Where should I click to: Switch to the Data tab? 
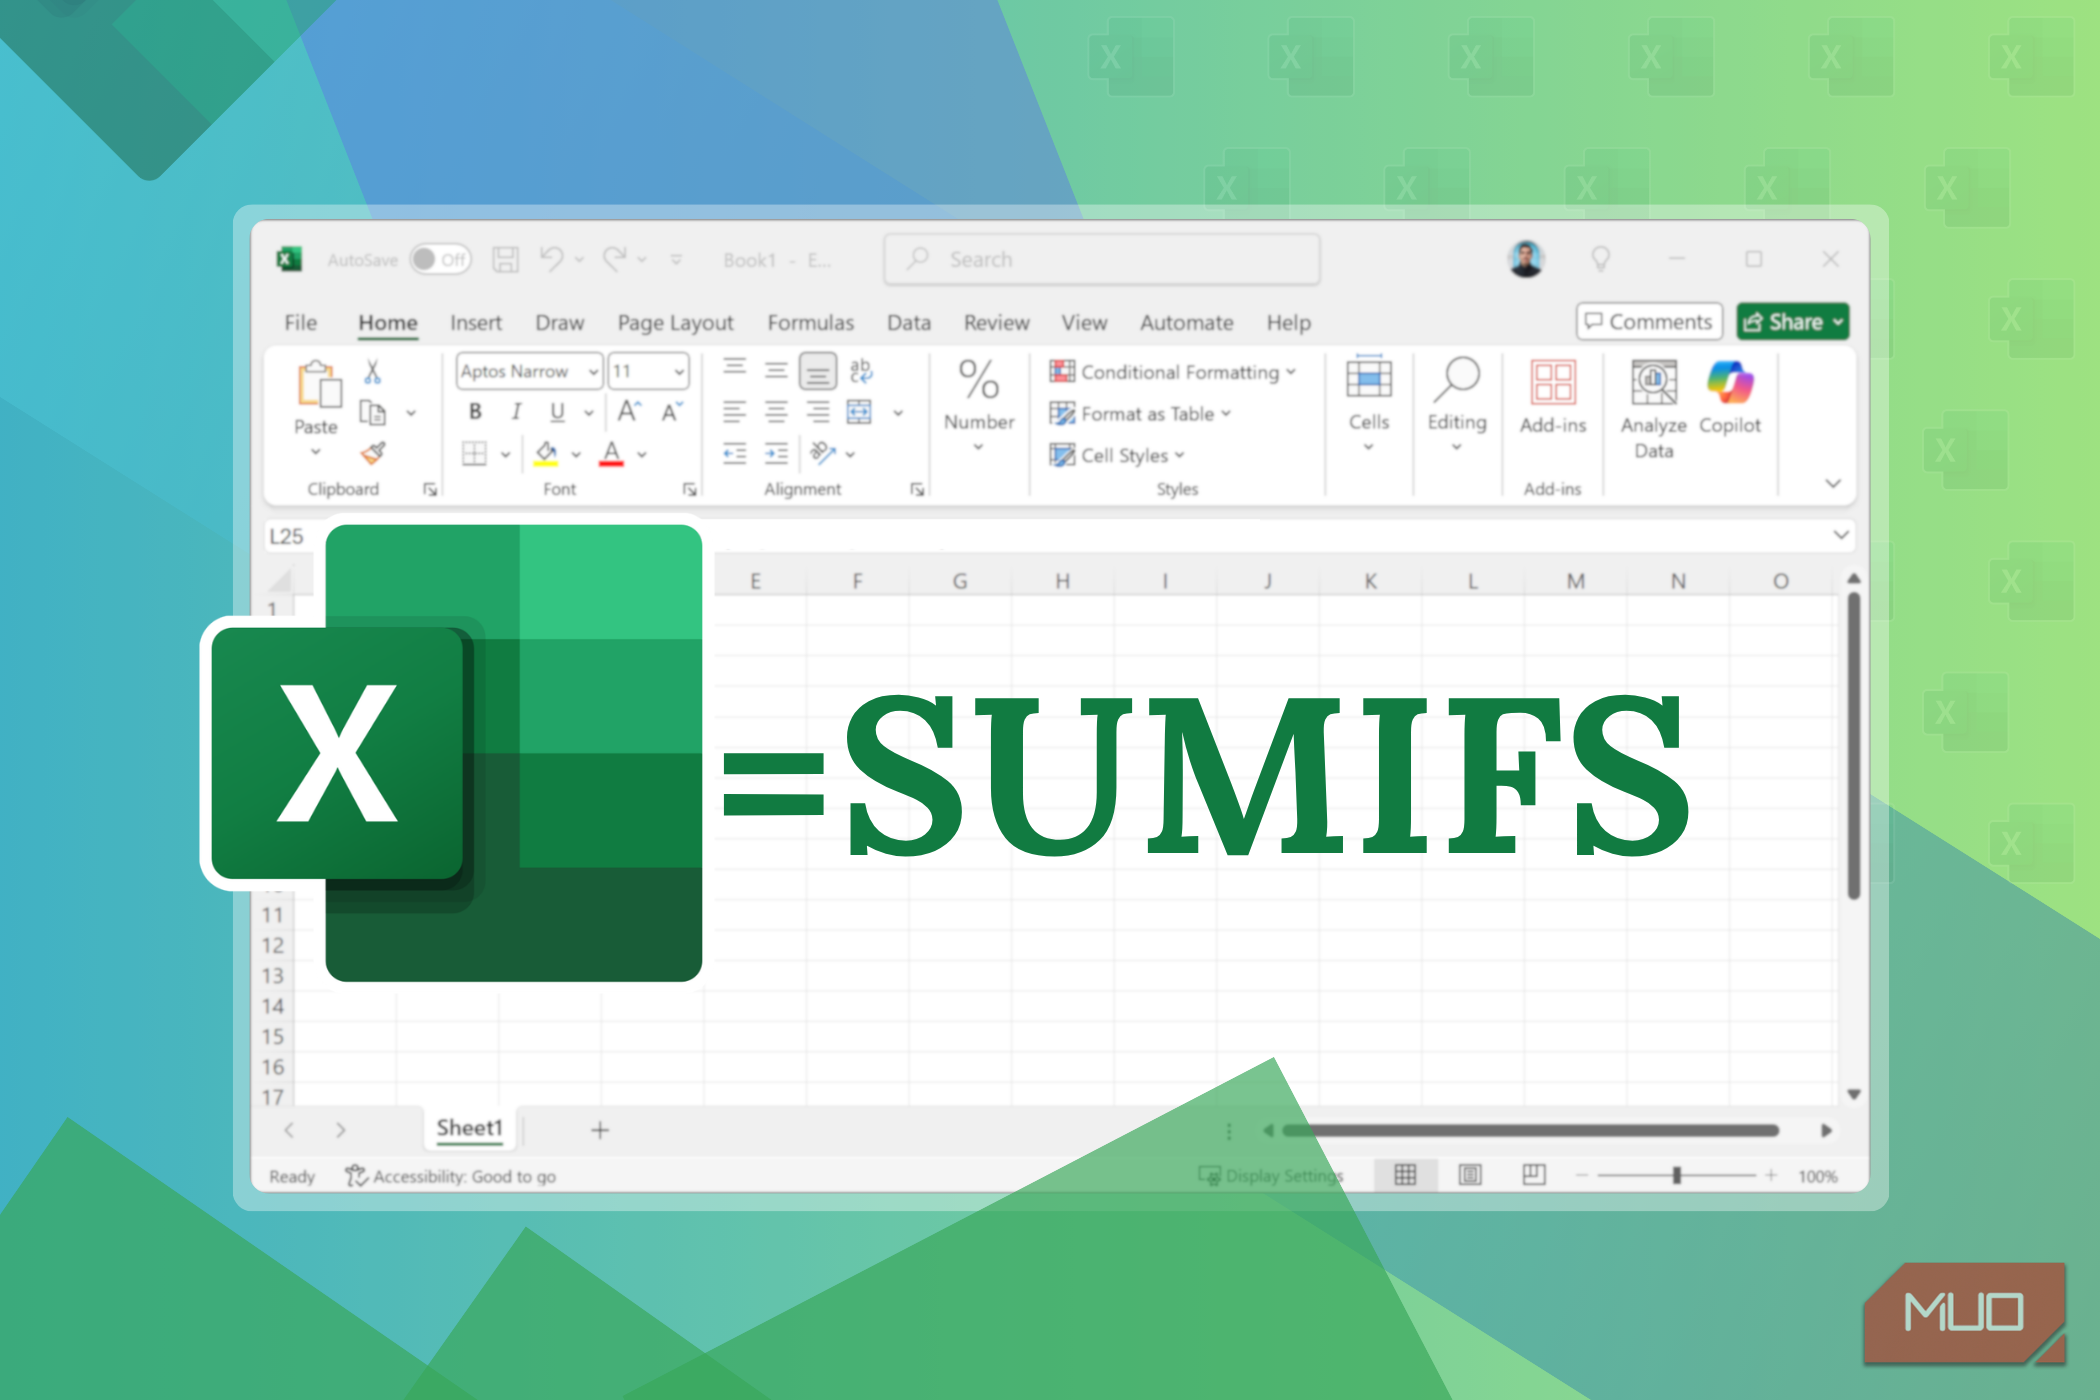click(909, 323)
